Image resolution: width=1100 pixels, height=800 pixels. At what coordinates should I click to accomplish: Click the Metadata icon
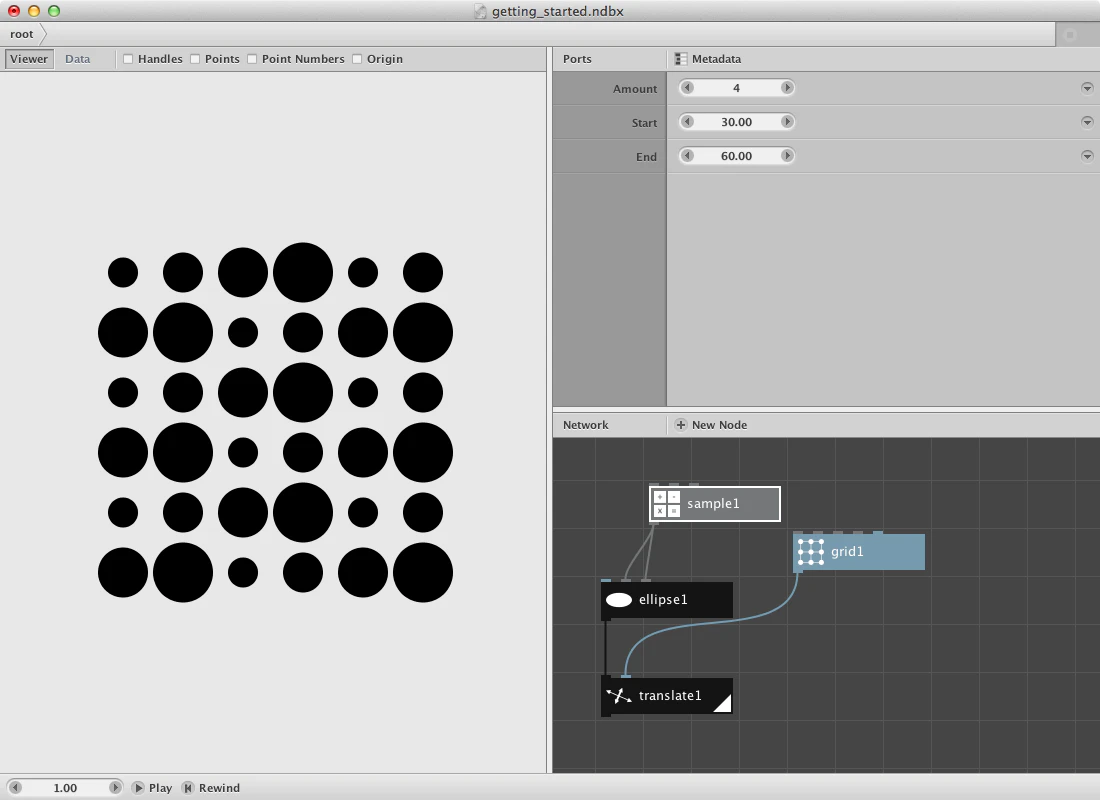point(681,59)
